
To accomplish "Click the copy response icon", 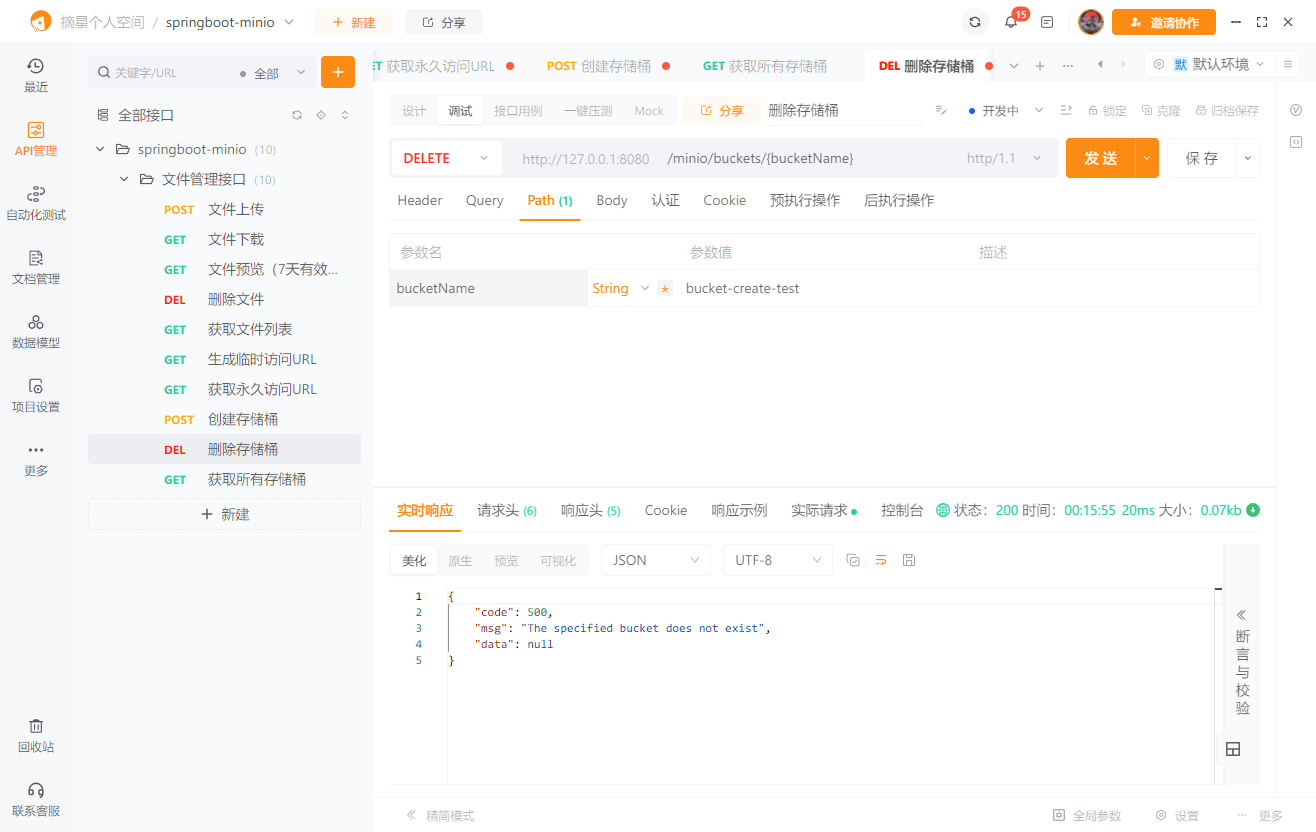I will [x=853, y=560].
